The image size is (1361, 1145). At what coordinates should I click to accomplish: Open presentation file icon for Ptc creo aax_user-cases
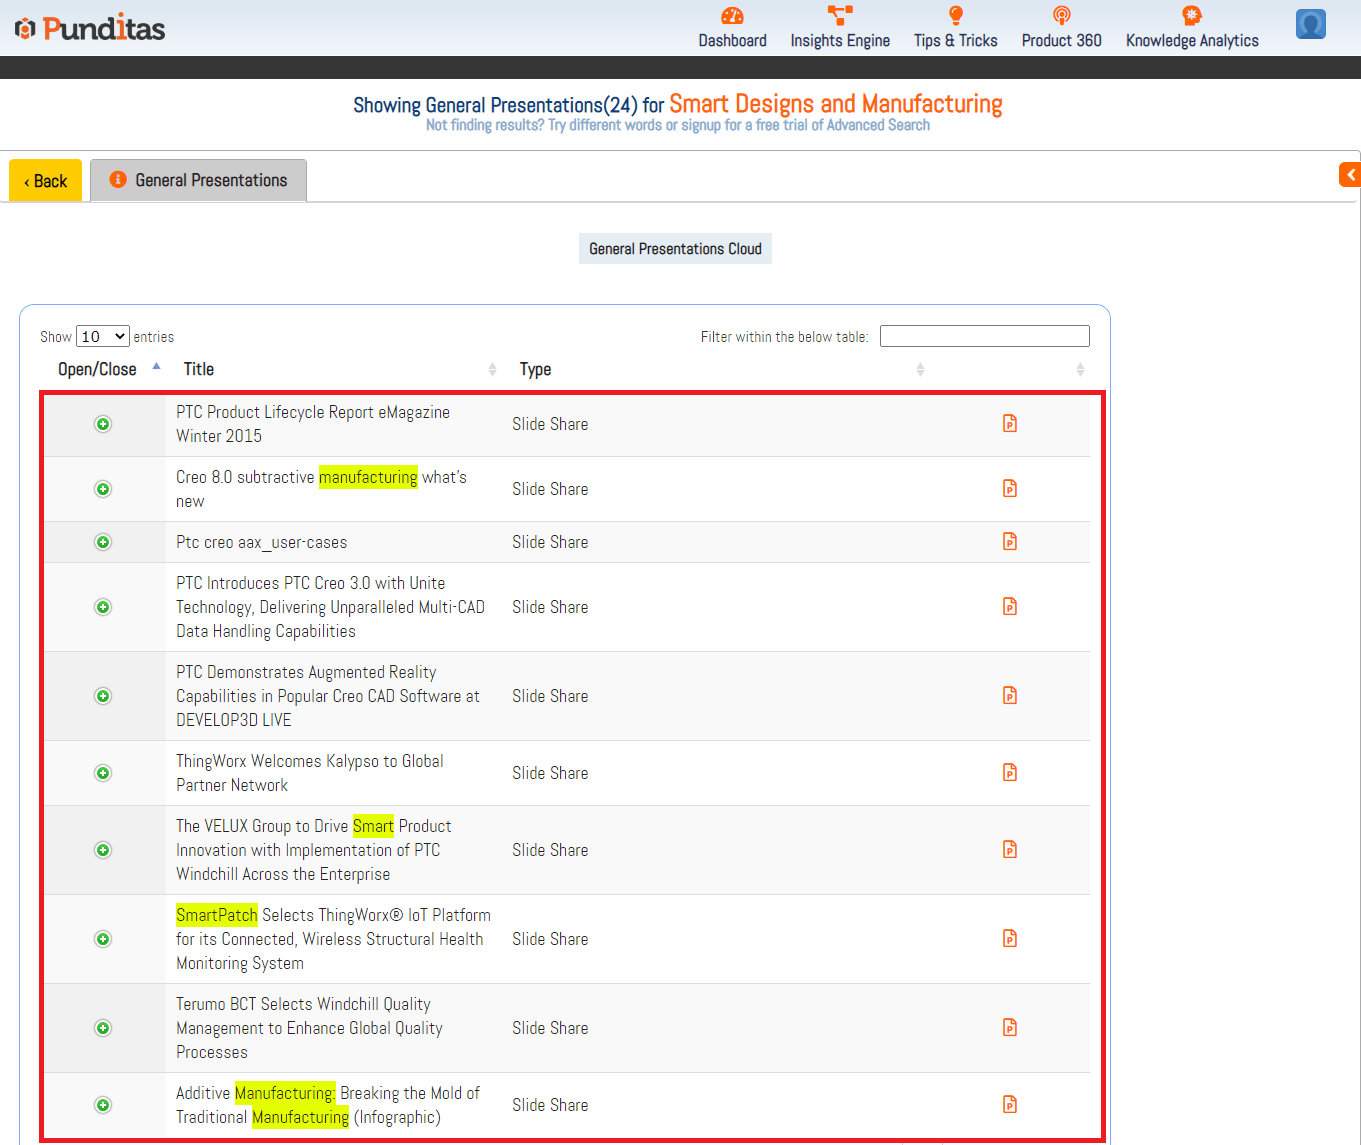click(x=1010, y=541)
